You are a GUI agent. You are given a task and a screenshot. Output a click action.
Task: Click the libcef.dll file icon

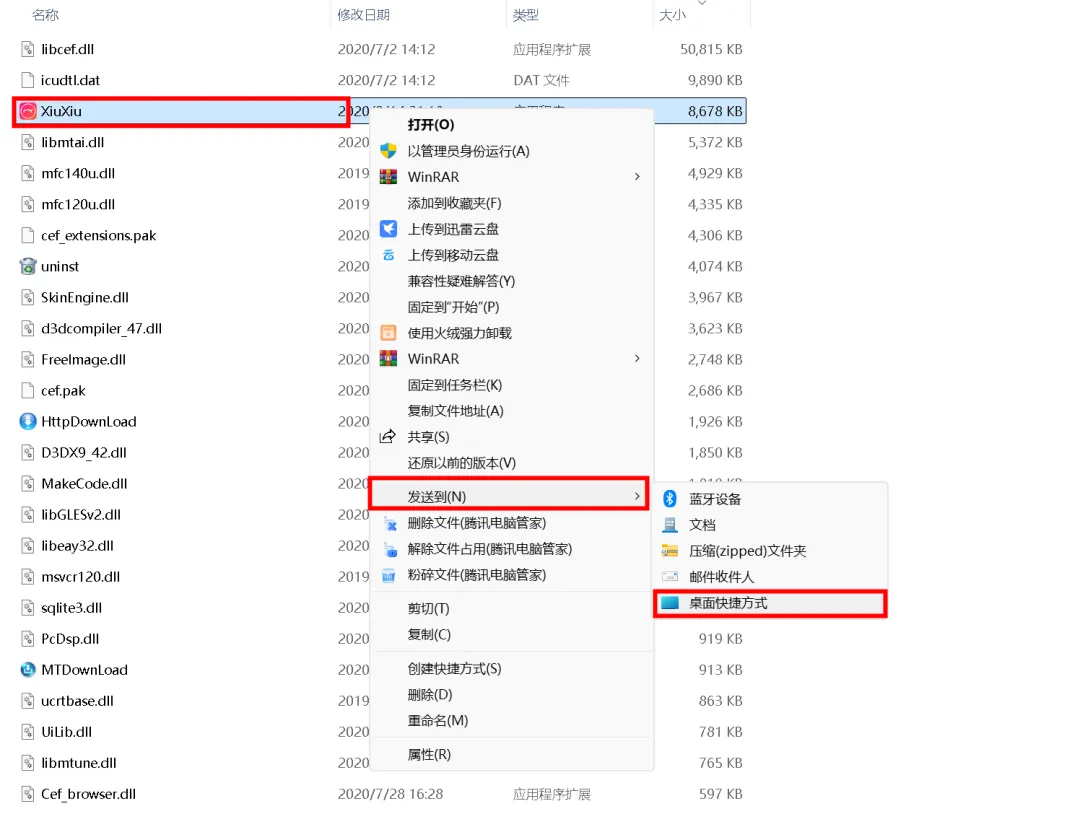point(28,49)
